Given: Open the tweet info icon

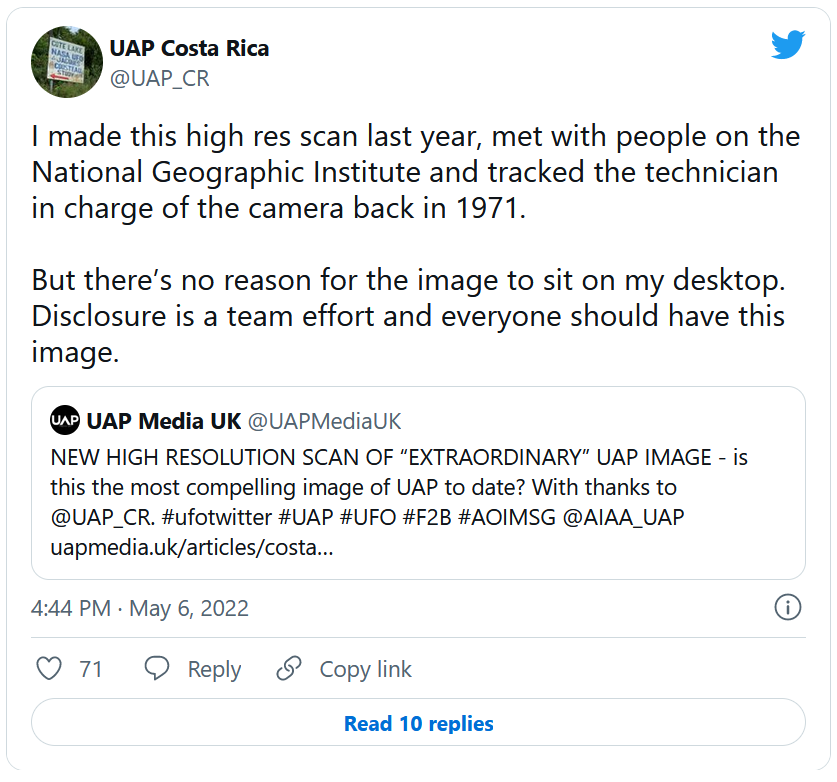Looking at the screenshot, I should [x=788, y=607].
